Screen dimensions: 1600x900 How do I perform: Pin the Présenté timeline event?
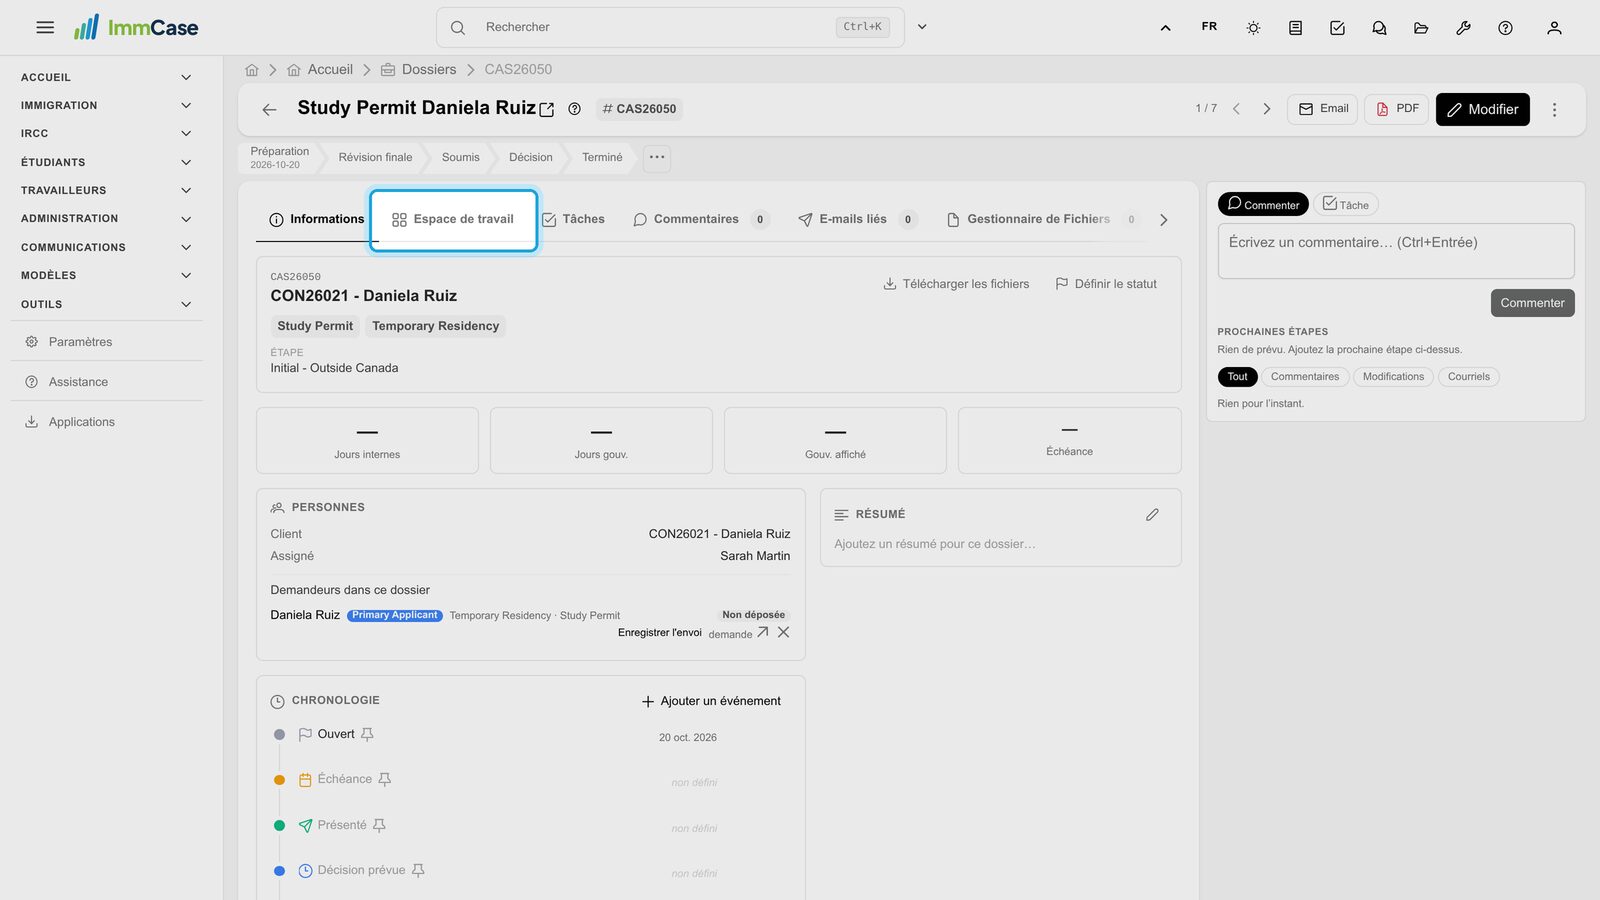[379, 825]
